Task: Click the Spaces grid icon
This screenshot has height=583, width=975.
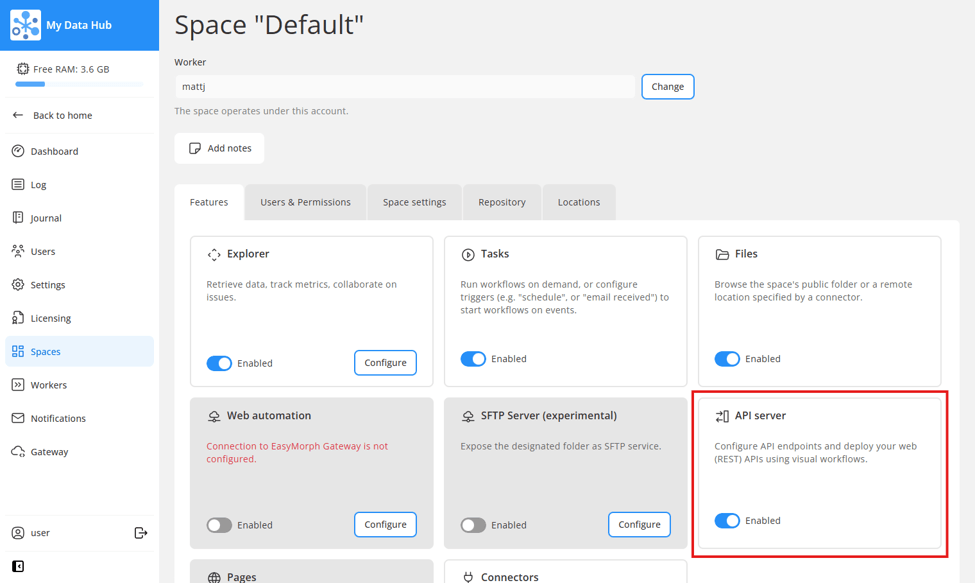Action: coord(18,351)
